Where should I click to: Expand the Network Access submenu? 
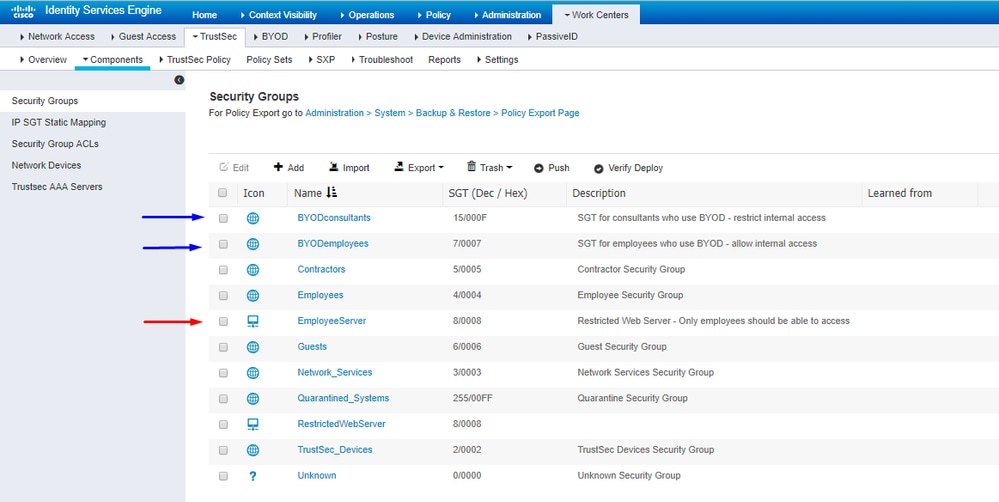(x=57, y=36)
